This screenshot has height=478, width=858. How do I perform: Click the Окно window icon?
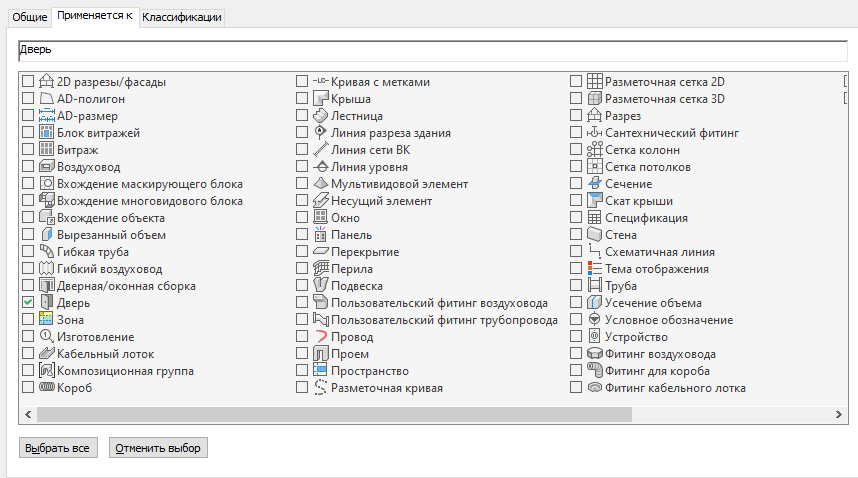[x=321, y=218]
